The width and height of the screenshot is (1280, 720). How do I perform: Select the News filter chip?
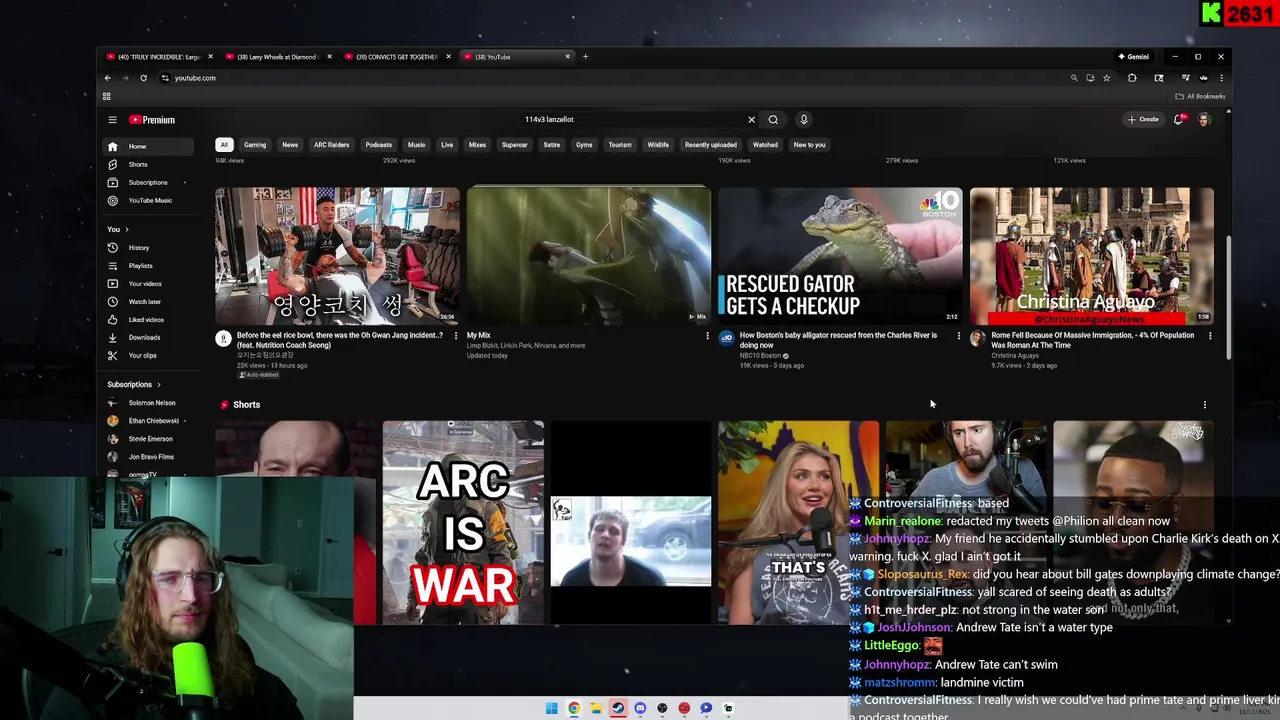(290, 145)
